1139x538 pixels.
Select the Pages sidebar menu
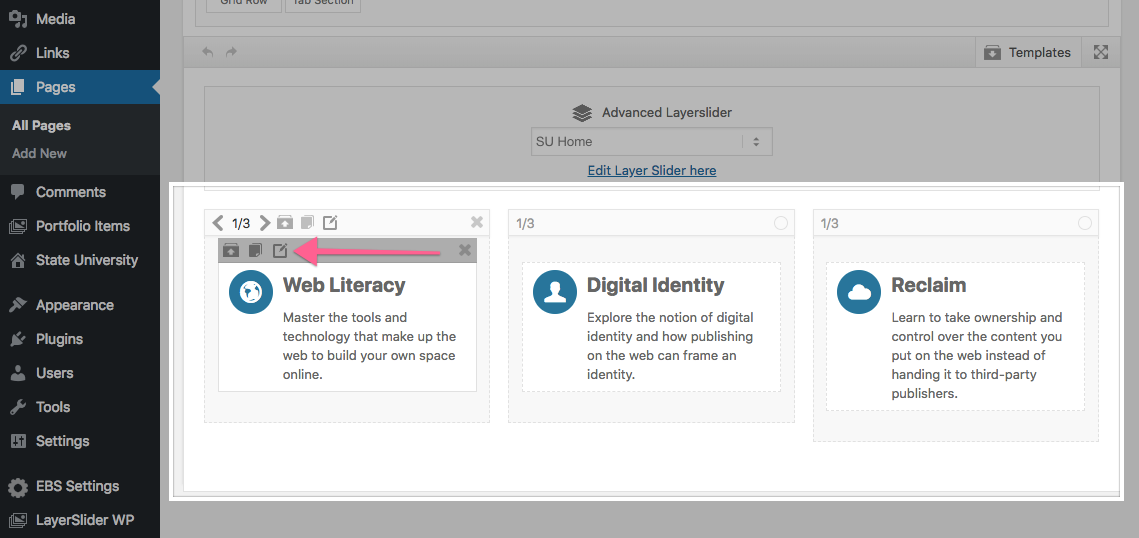click(x=80, y=87)
